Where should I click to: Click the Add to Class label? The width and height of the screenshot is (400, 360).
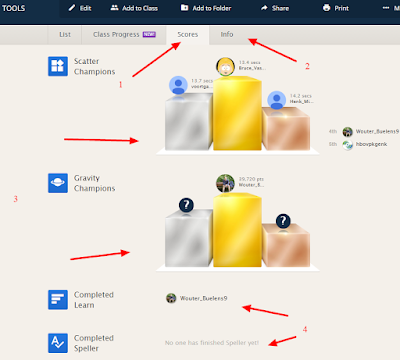tap(140, 8)
